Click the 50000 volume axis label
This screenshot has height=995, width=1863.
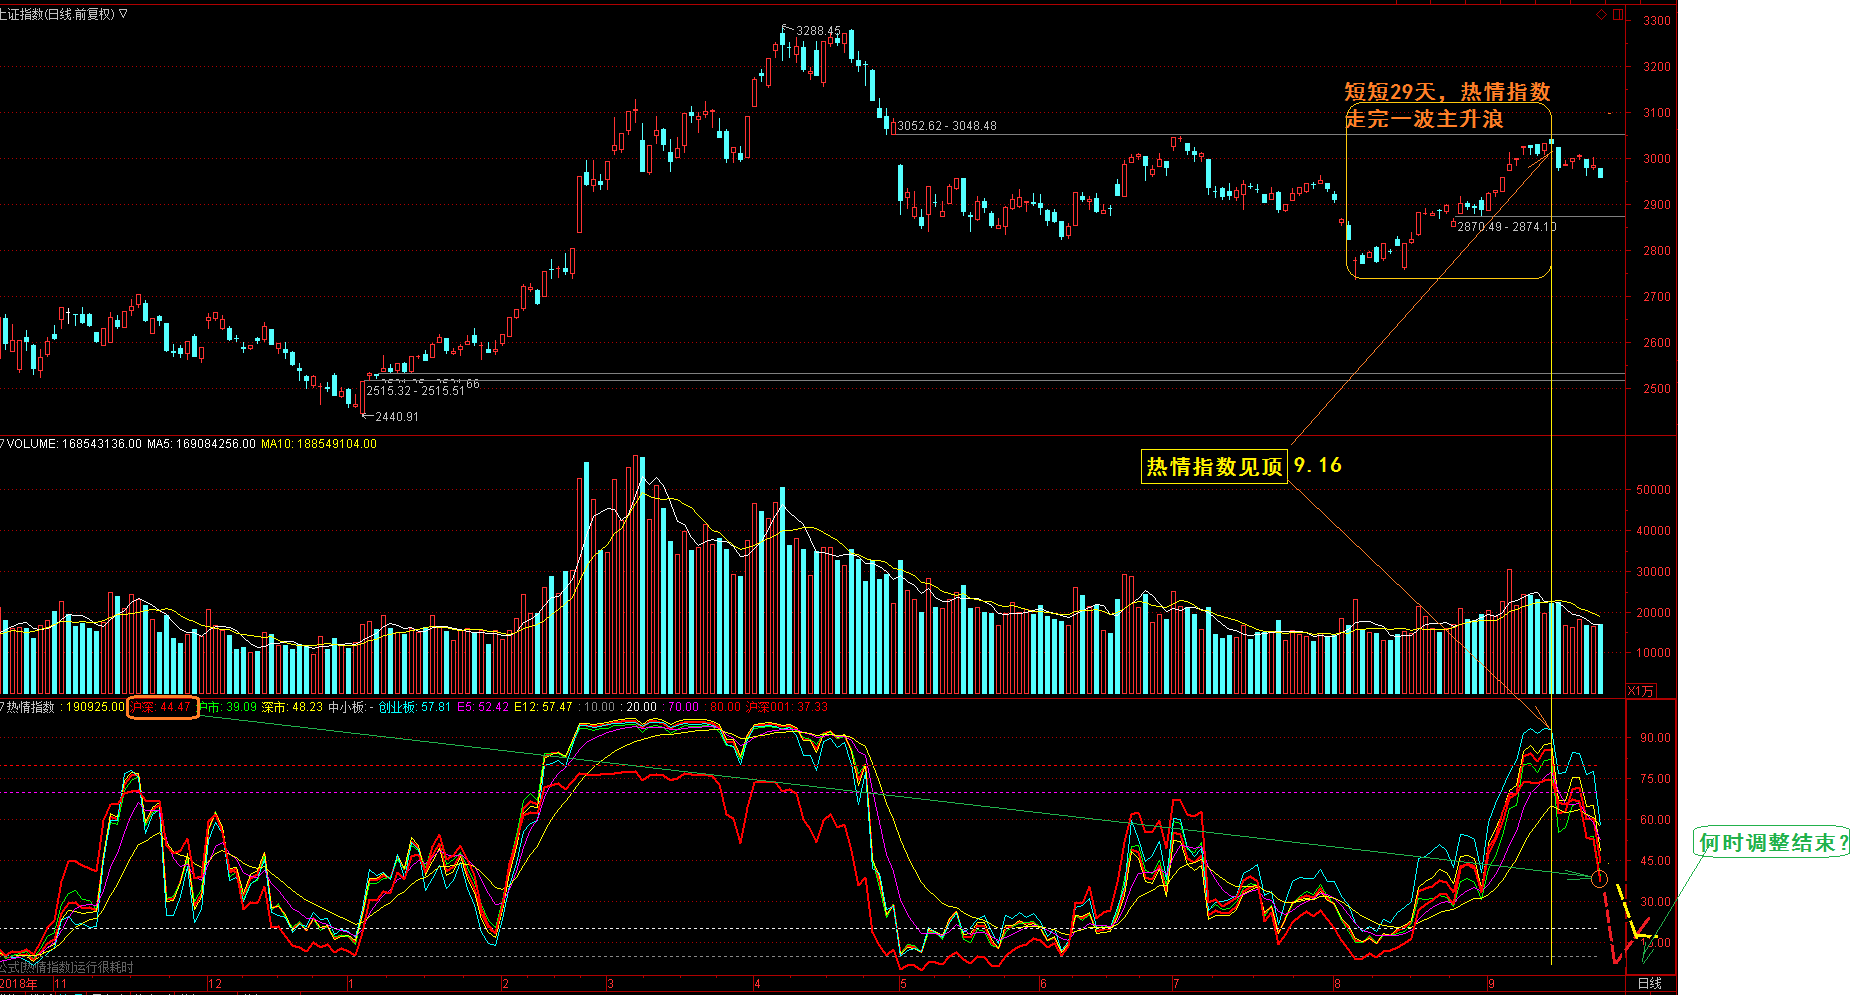(1653, 490)
